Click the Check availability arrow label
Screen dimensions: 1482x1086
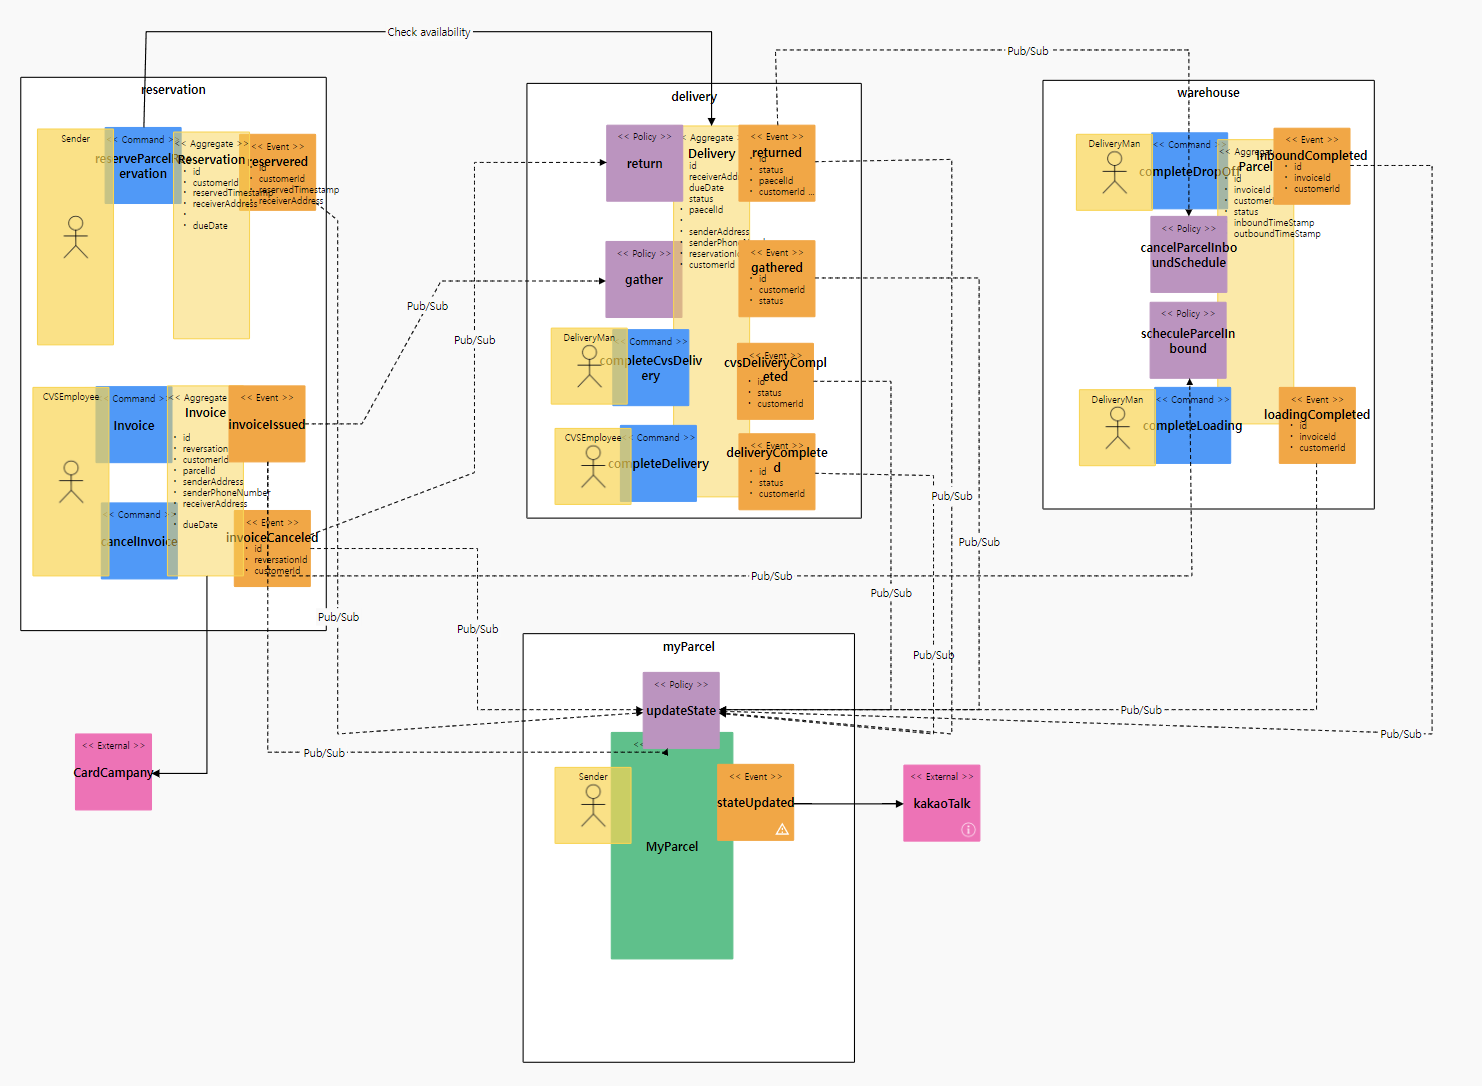pyautogui.click(x=429, y=31)
